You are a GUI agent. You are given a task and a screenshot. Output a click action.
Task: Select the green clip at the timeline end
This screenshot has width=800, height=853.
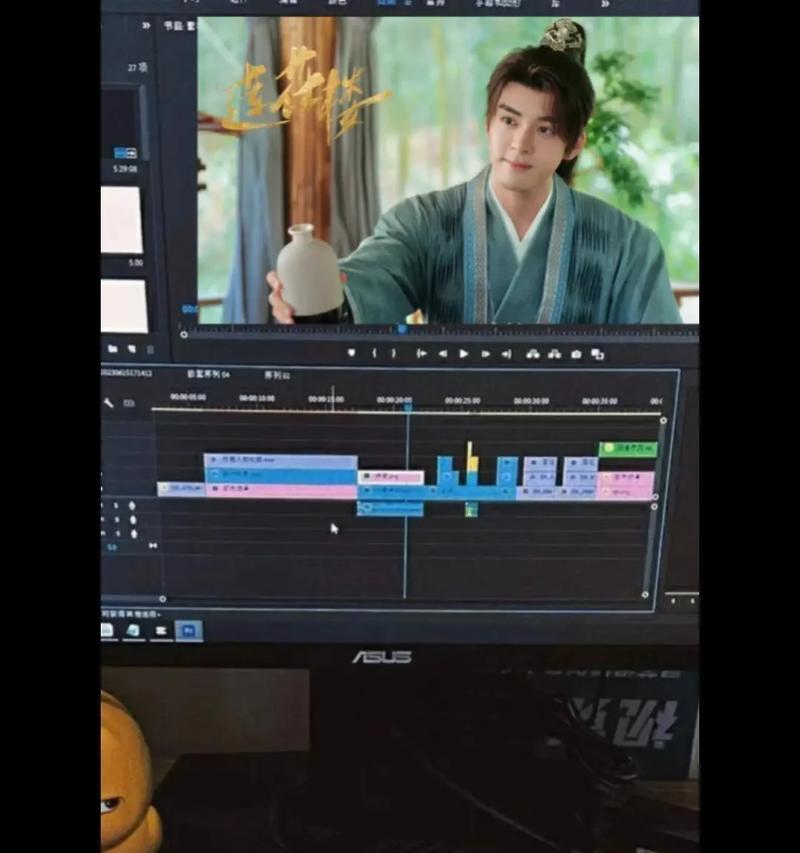[x=628, y=449]
